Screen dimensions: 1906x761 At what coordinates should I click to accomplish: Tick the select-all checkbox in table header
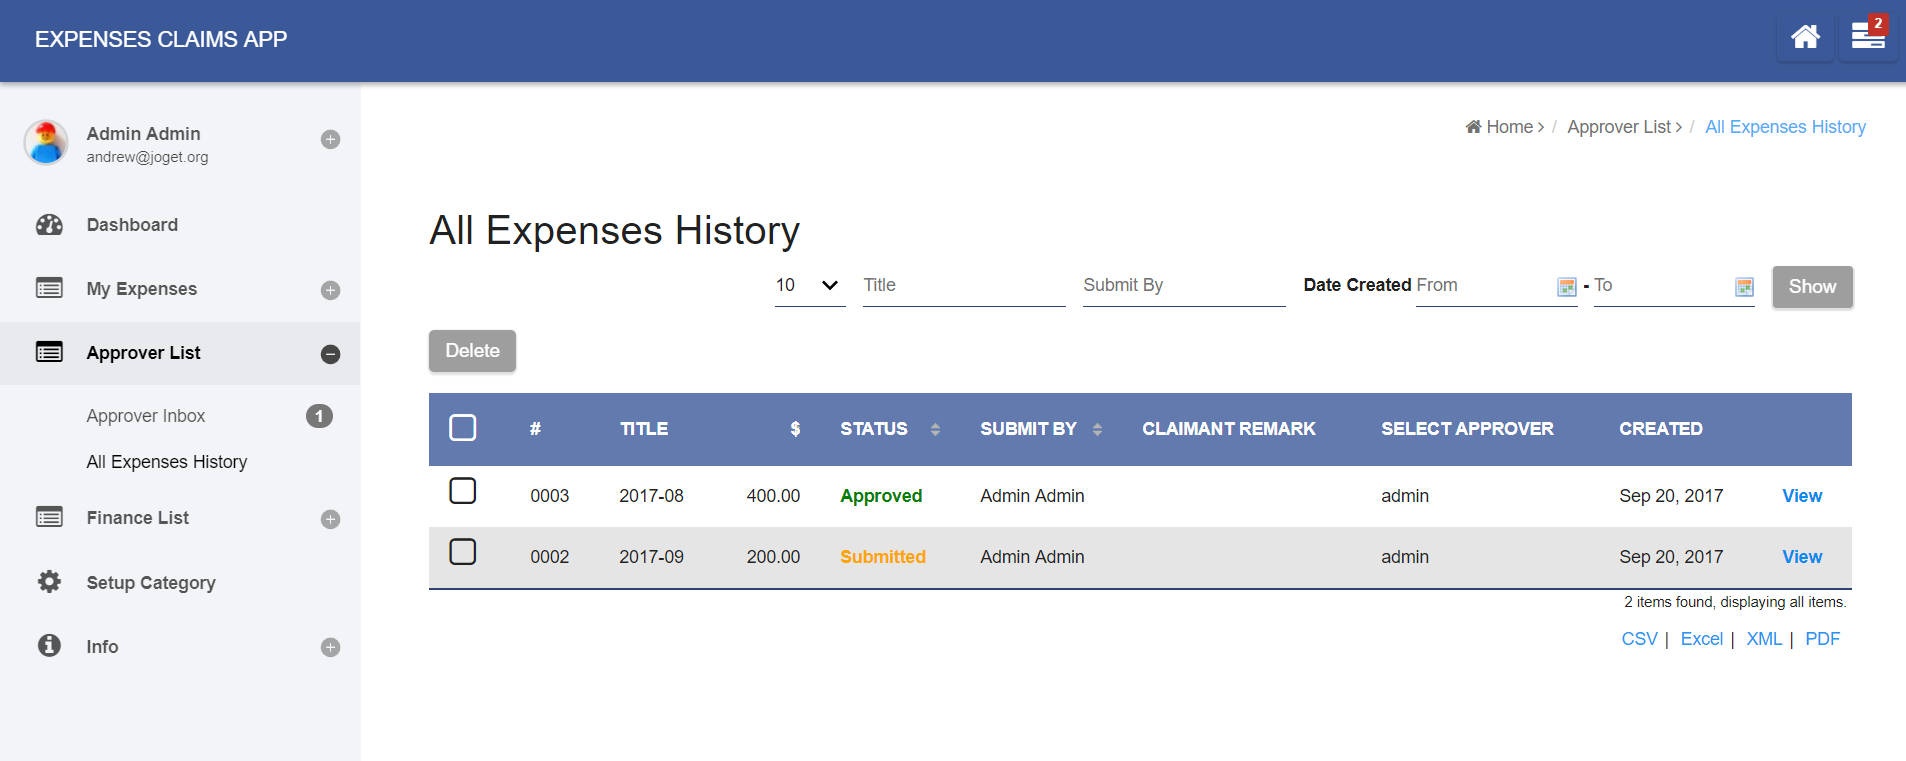pyautogui.click(x=463, y=428)
